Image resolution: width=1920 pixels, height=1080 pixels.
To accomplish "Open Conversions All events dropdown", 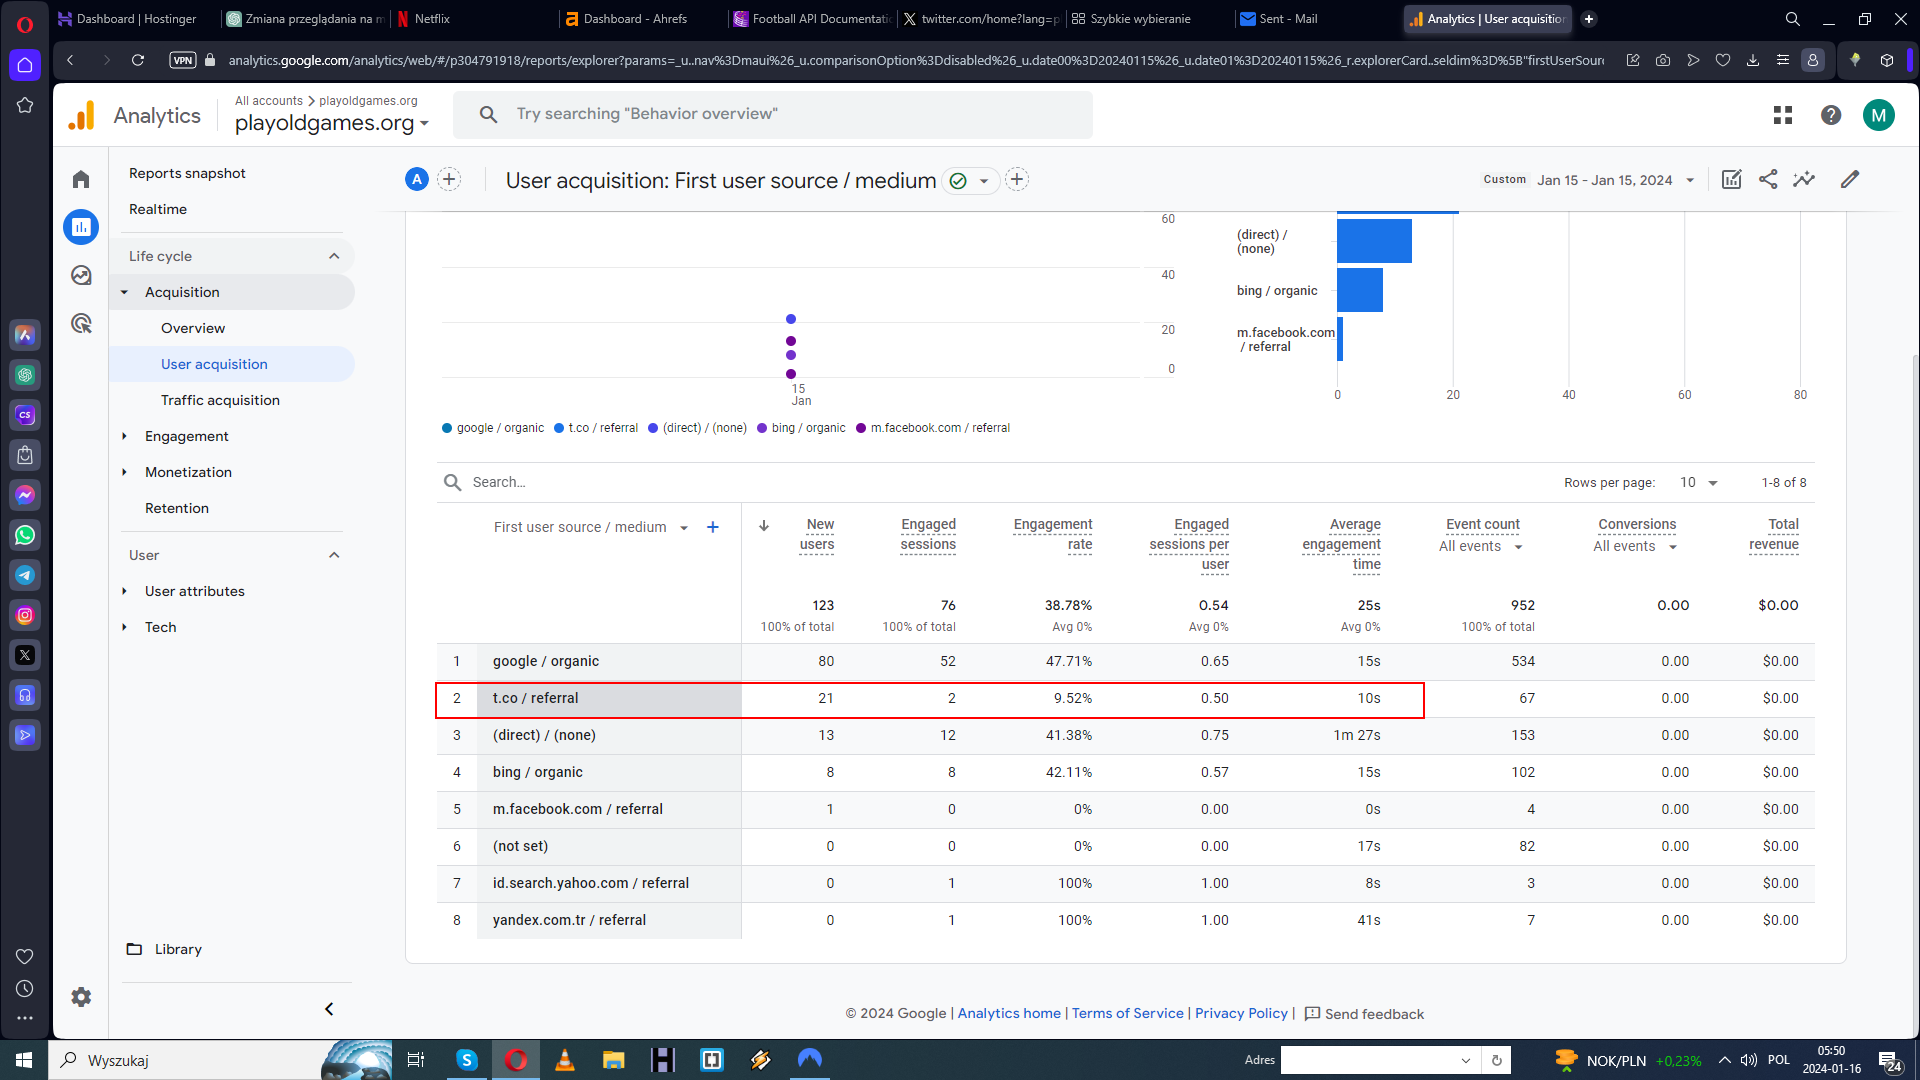I will click(x=1635, y=546).
